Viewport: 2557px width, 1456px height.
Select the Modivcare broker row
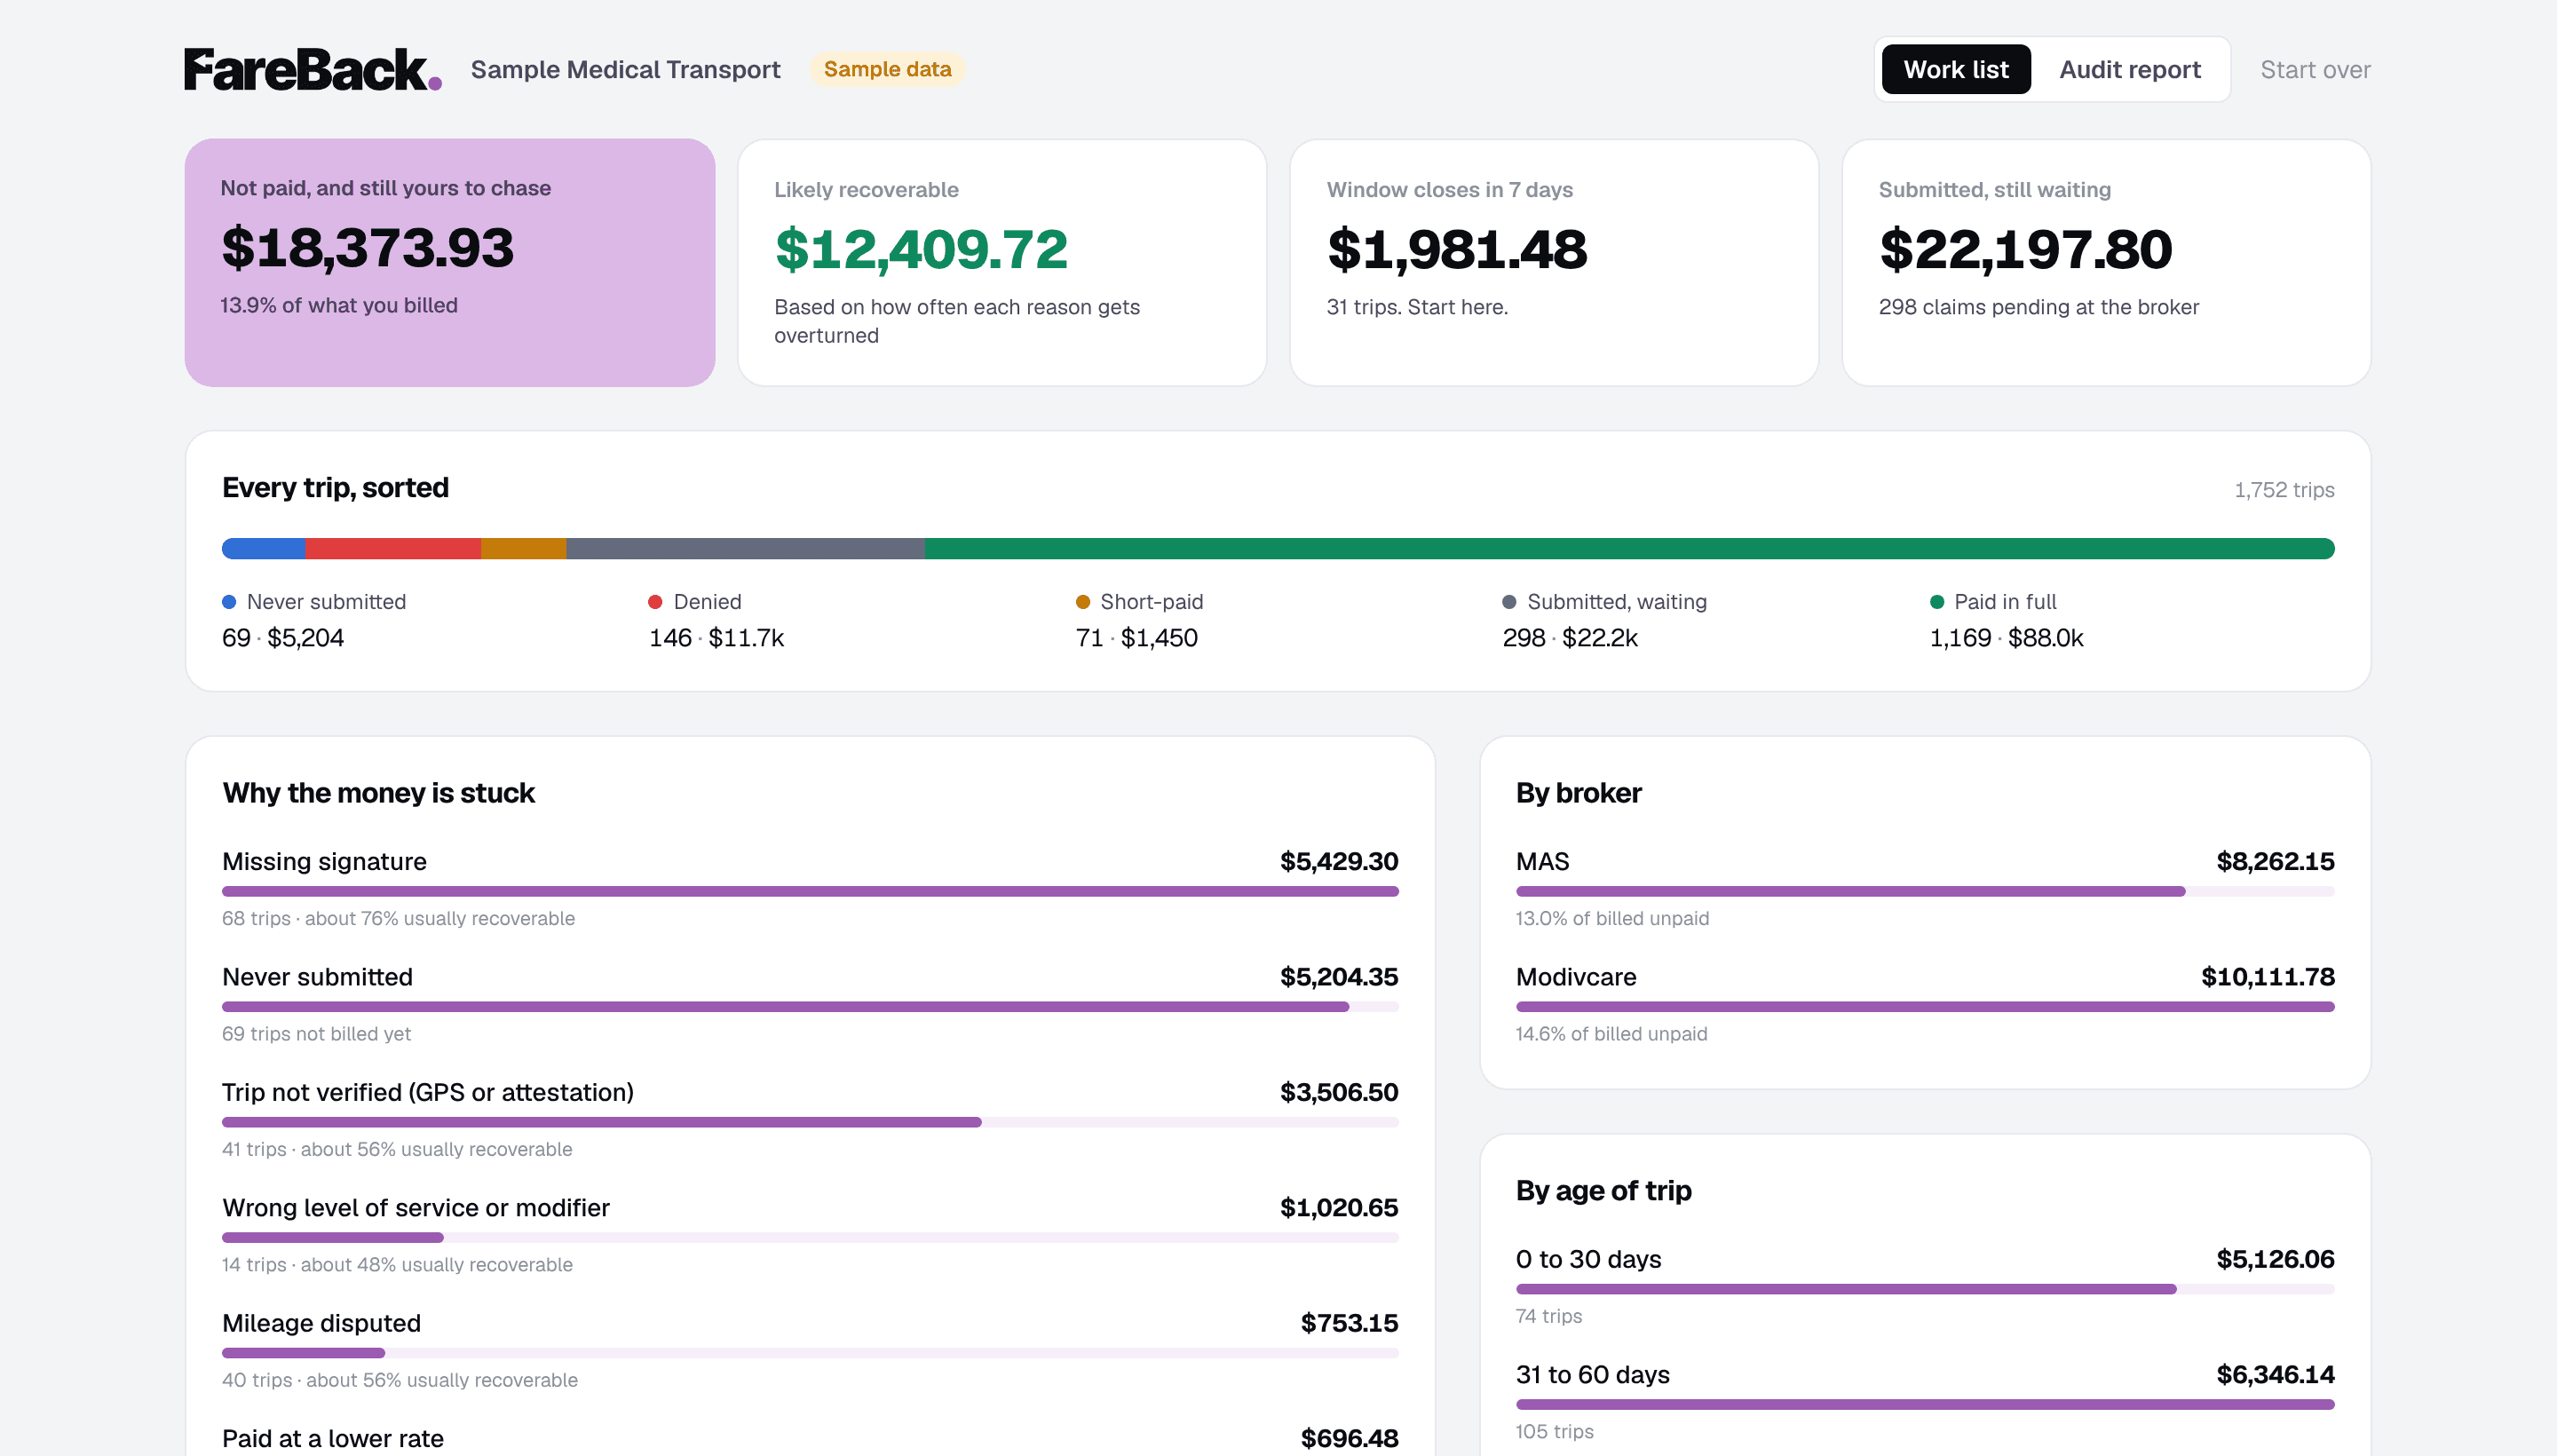1925,1004
